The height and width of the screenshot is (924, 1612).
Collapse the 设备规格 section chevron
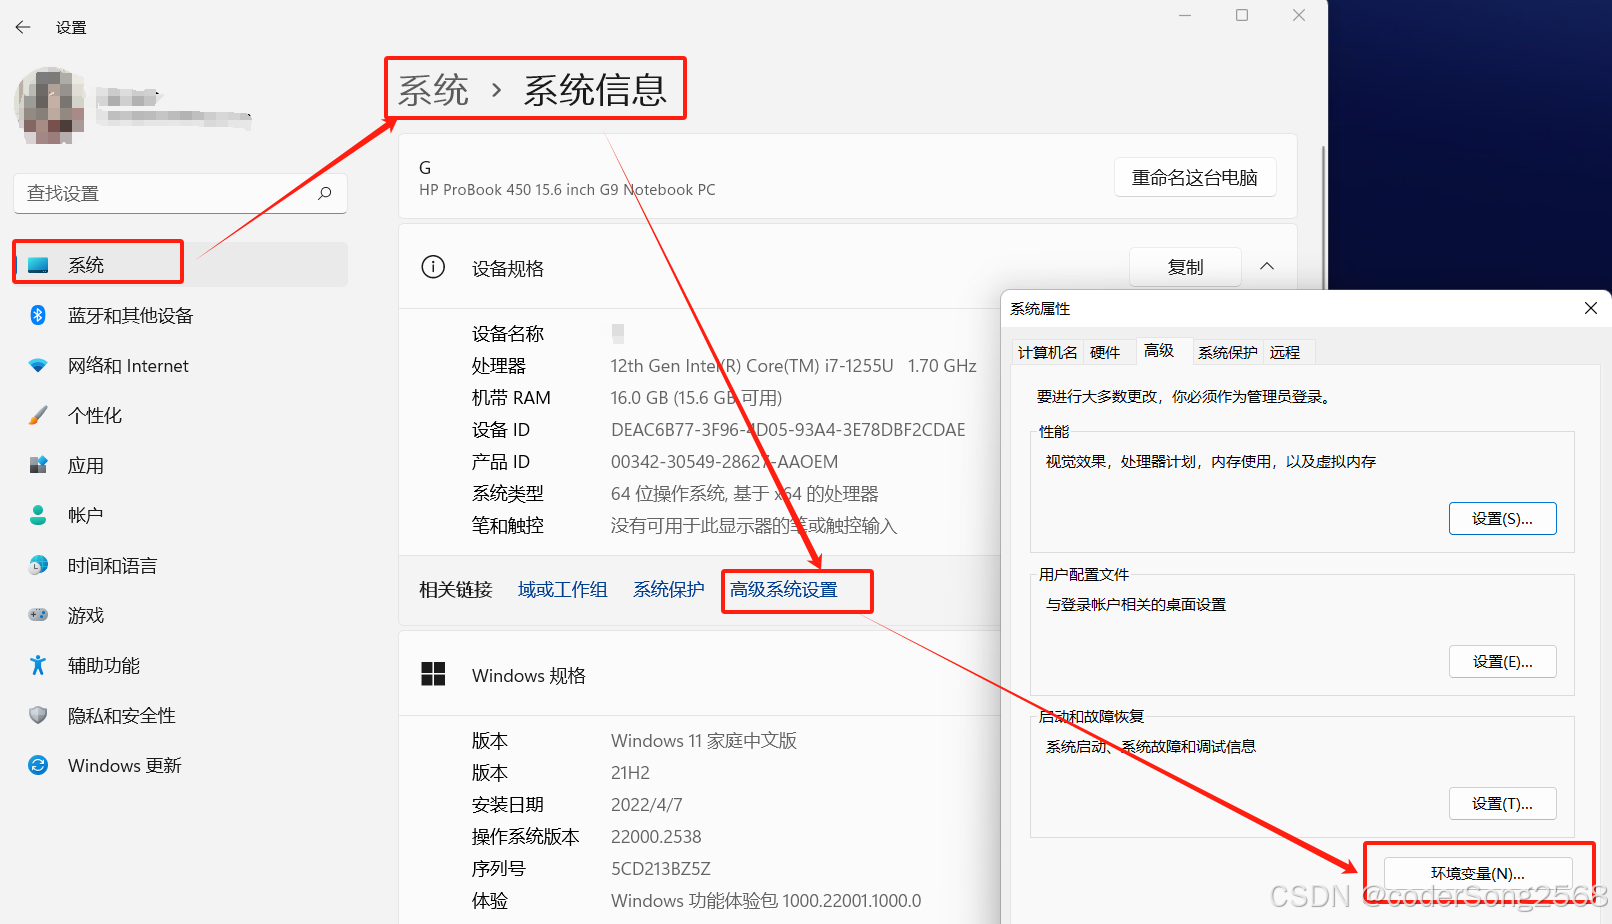pos(1267,266)
